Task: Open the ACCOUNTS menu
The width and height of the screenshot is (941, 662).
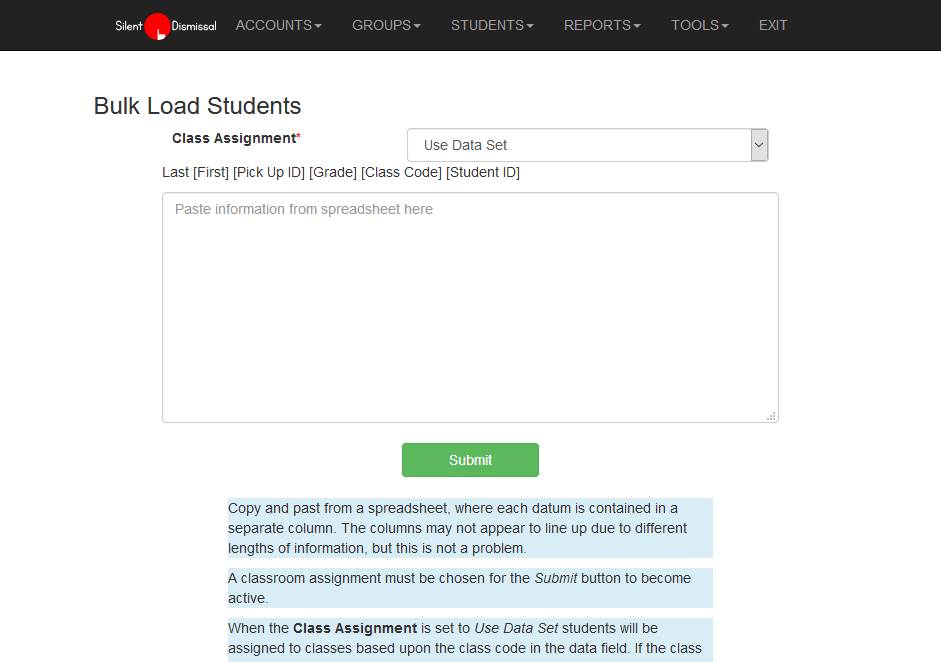Action: point(278,25)
